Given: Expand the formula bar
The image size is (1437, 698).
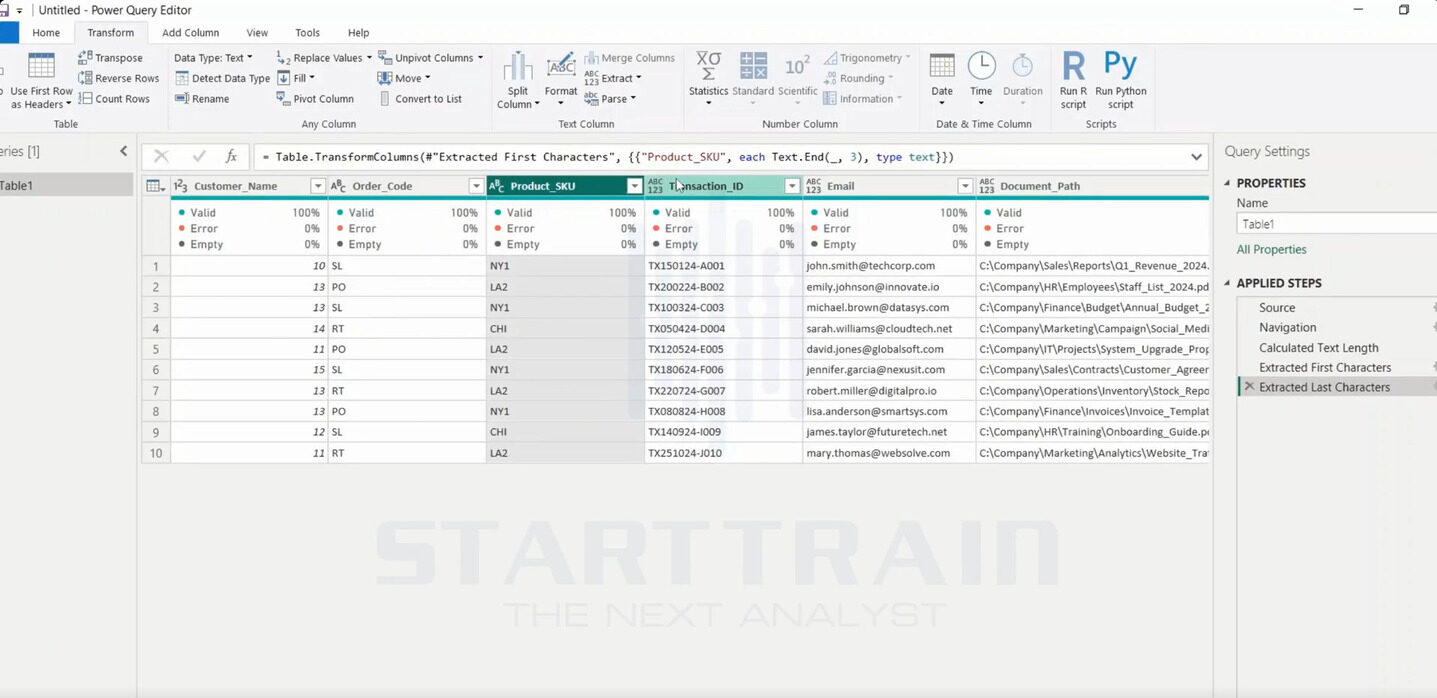Looking at the screenshot, I should pos(1196,157).
